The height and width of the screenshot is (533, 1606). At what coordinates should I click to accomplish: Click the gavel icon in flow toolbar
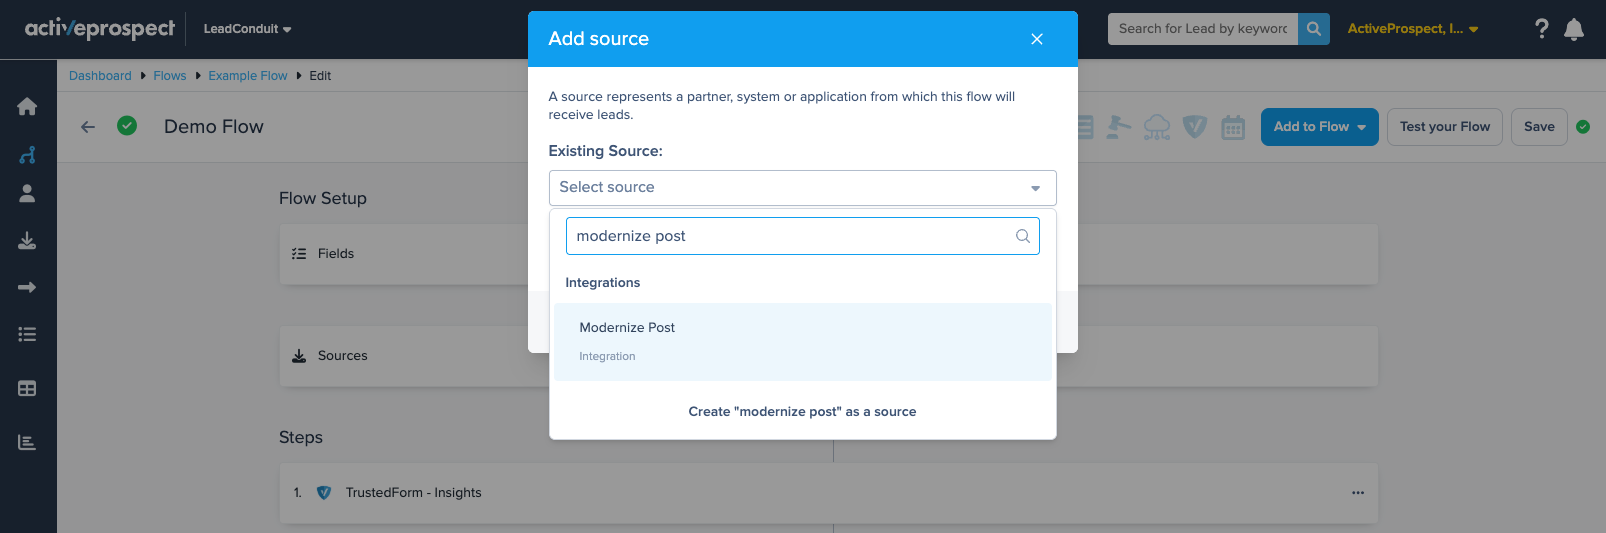[1119, 127]
